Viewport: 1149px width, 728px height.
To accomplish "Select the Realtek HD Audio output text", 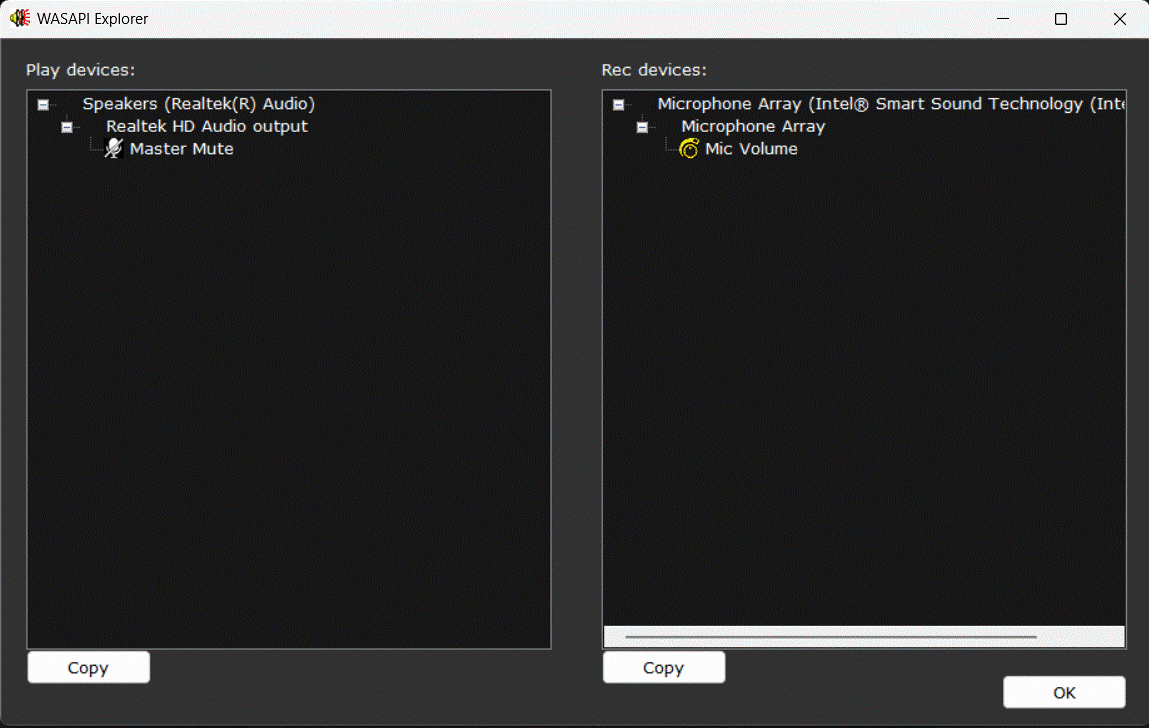I will click(x=207, y=127).
